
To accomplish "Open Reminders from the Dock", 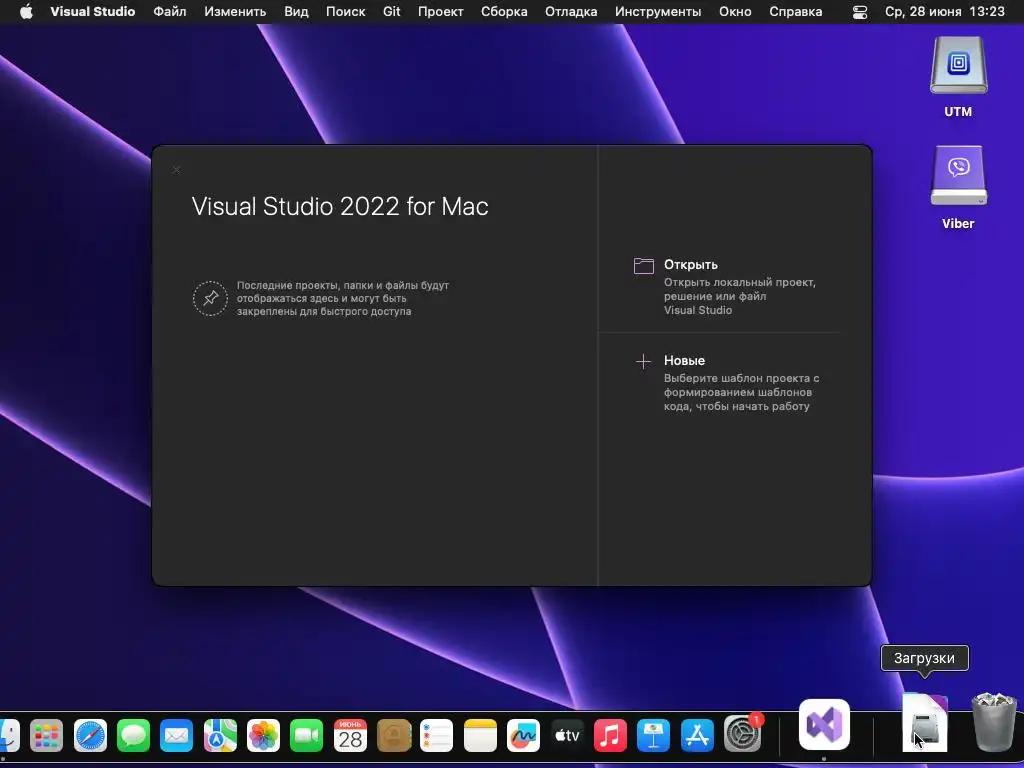I will (436, 736).
